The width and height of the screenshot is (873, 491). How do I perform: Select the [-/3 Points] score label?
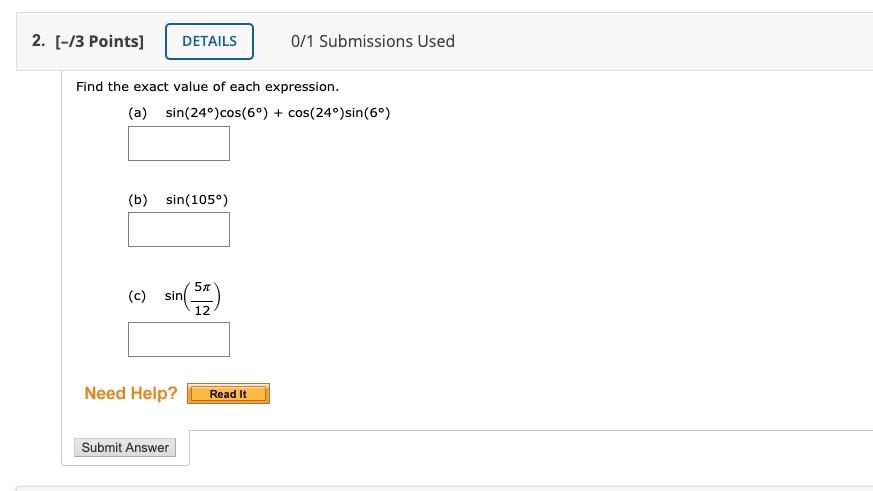tap(100, 41)
